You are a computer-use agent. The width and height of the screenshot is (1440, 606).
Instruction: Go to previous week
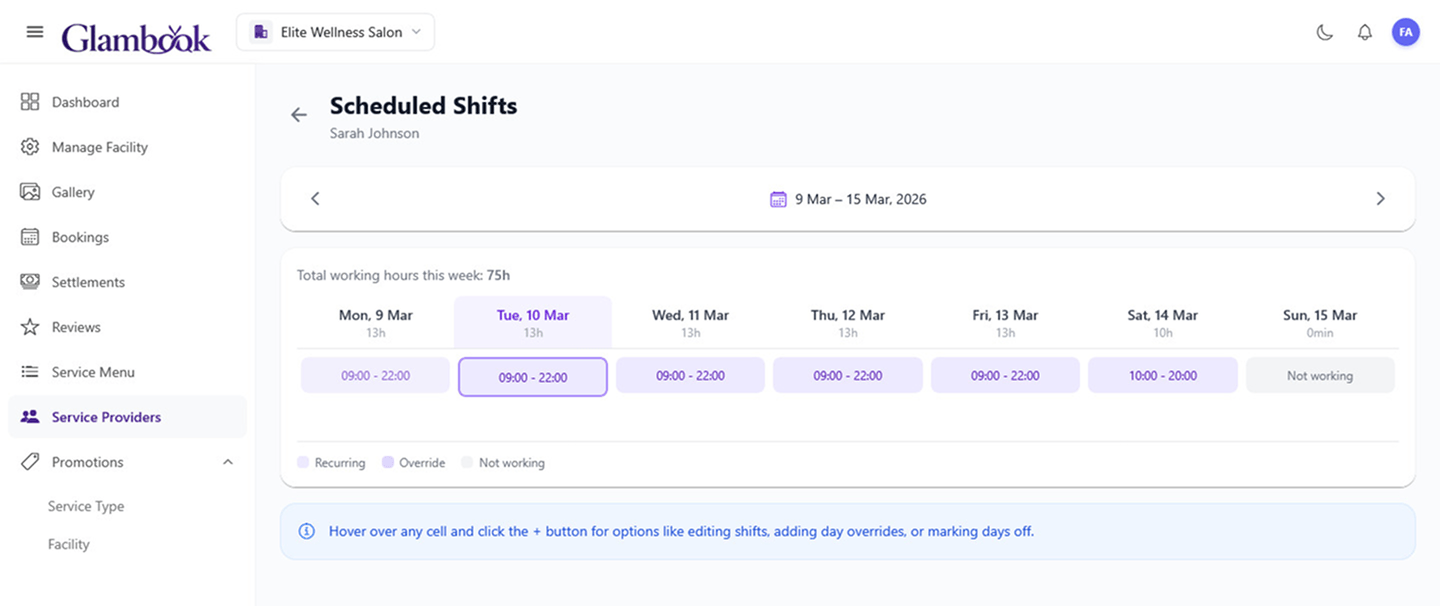pyautogui.click(x=315, y=199)
